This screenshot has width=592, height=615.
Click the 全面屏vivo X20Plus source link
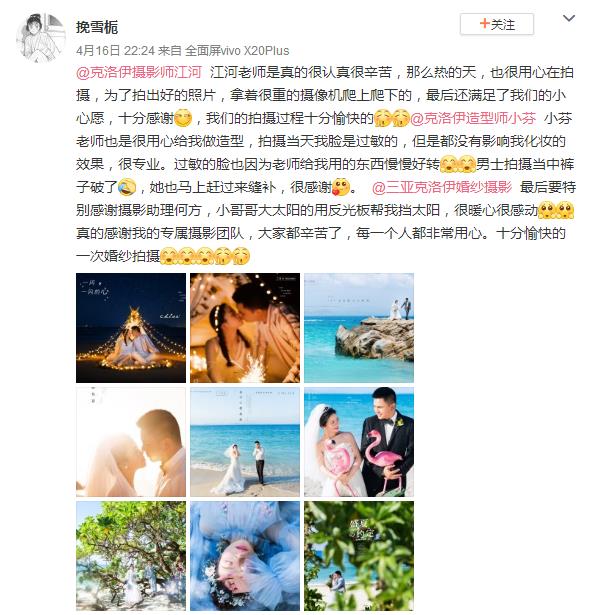pyautogui.click(x=237, y=51)
